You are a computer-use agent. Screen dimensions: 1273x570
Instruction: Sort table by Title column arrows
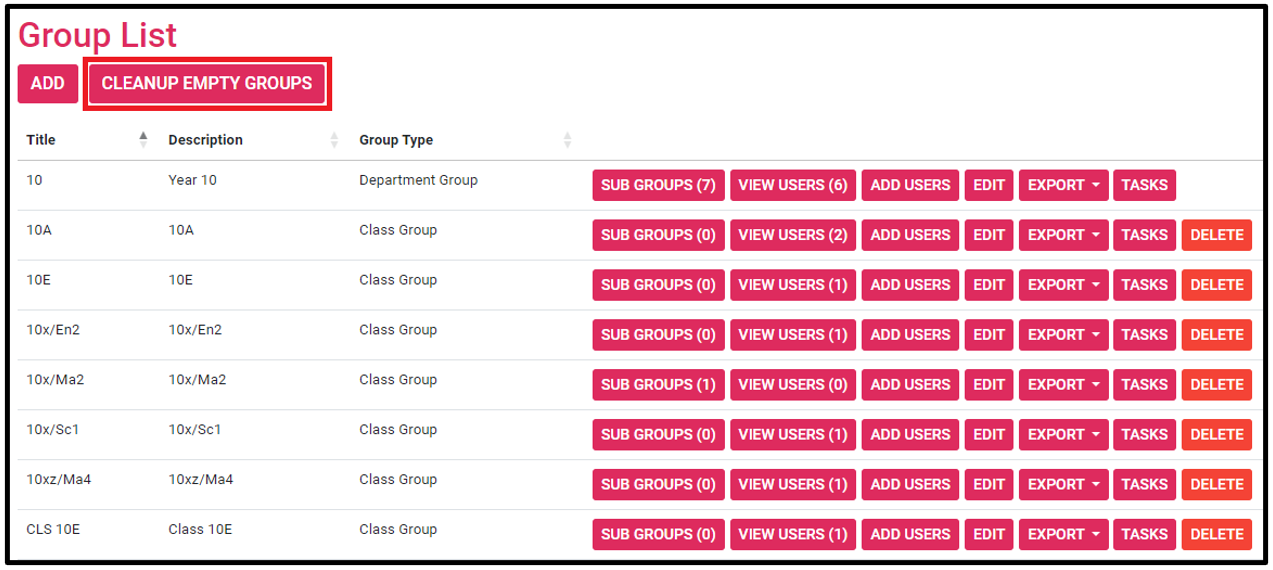point(143,139)
